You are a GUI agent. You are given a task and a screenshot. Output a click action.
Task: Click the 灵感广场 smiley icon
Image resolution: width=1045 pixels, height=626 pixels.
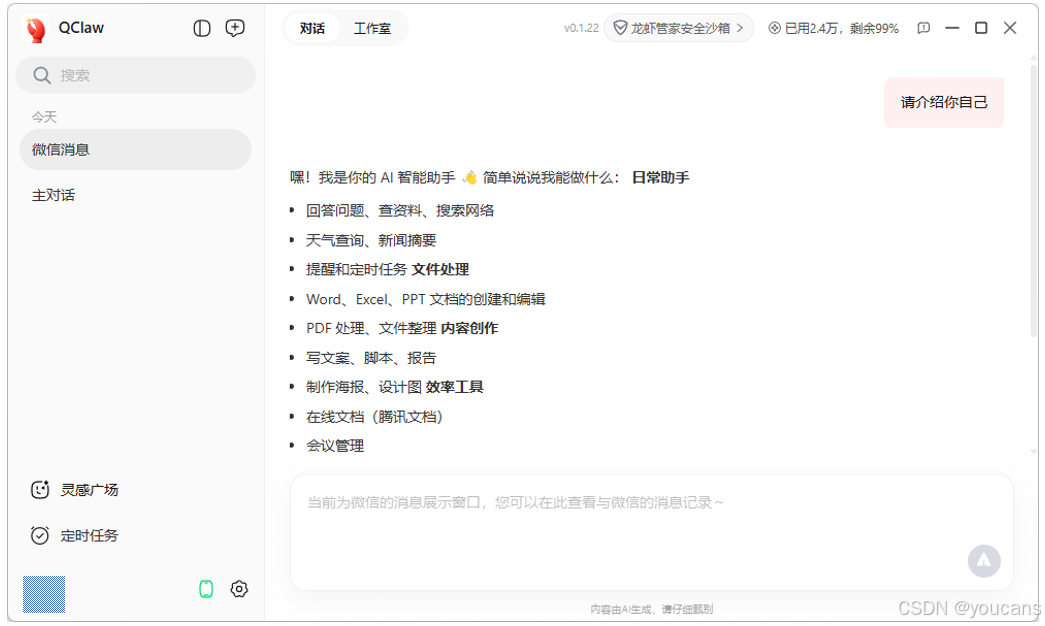tap(40, 490)
